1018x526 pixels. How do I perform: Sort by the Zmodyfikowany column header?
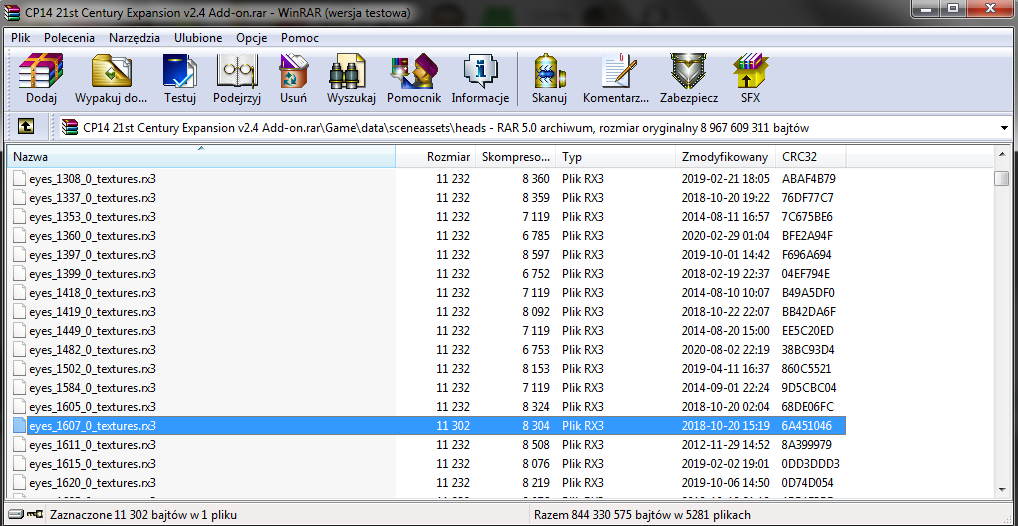point(725,157)
